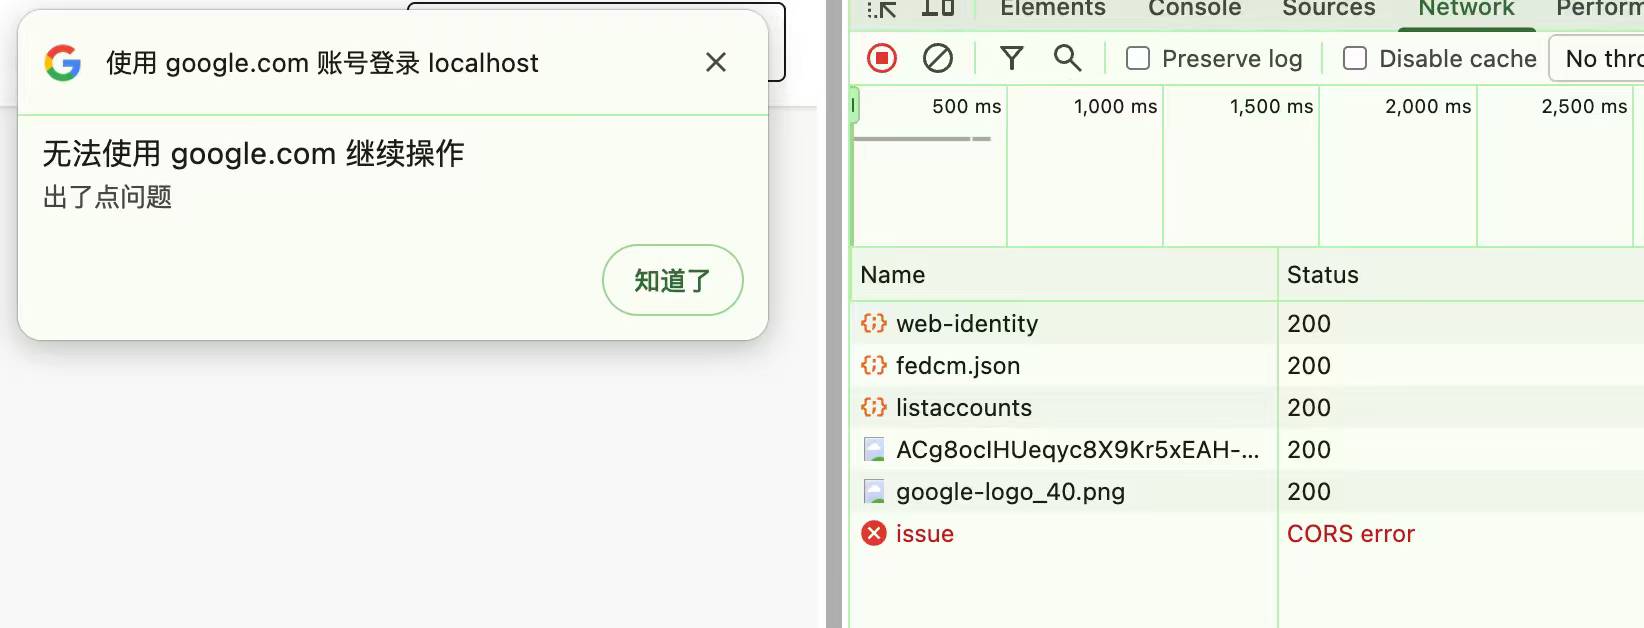Viewport: 1644px width, 628px height.
Task: Click the JSON icon next to listaccounts
Action: point(874,407)
